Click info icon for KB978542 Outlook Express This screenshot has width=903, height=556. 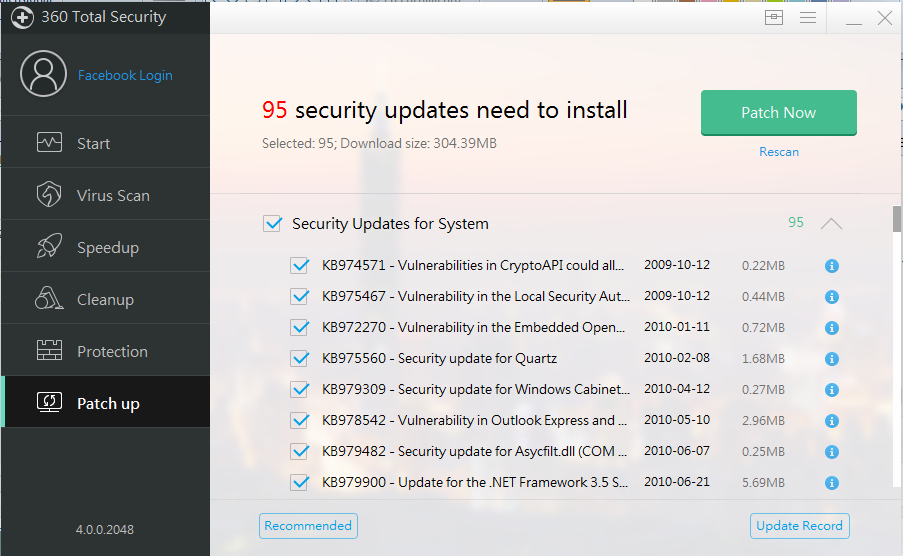tap(831, 421)
